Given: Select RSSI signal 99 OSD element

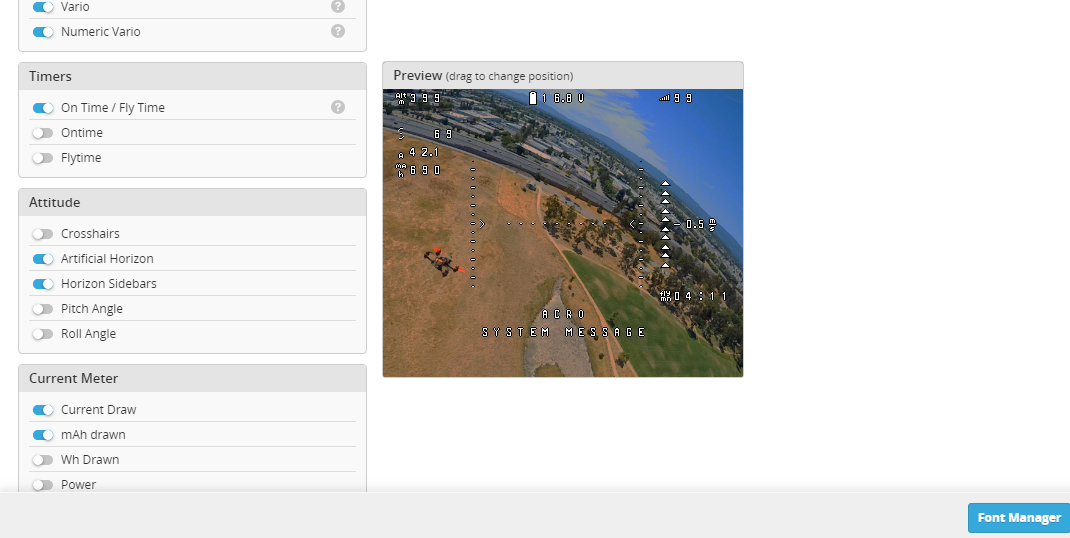Looking at the screenshot, I should click(676, 98).
